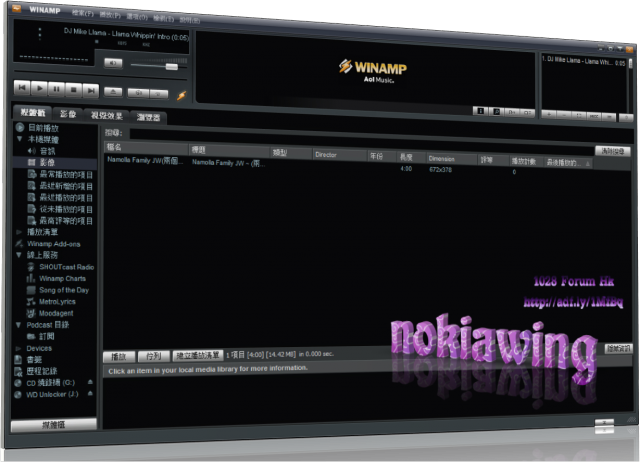Sort by the Dimension column header
Image resolution: width=640 pixels, height=462 pixels.
pos(452,159)
